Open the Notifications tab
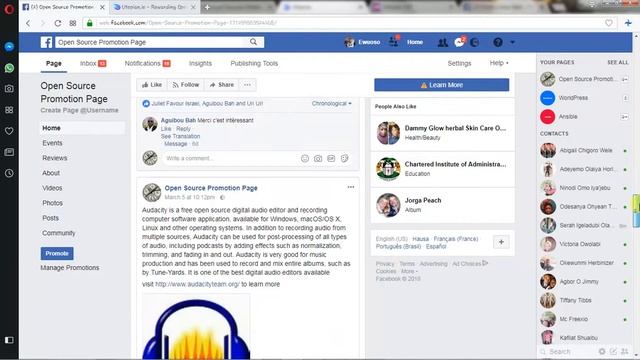 point(147,63)
